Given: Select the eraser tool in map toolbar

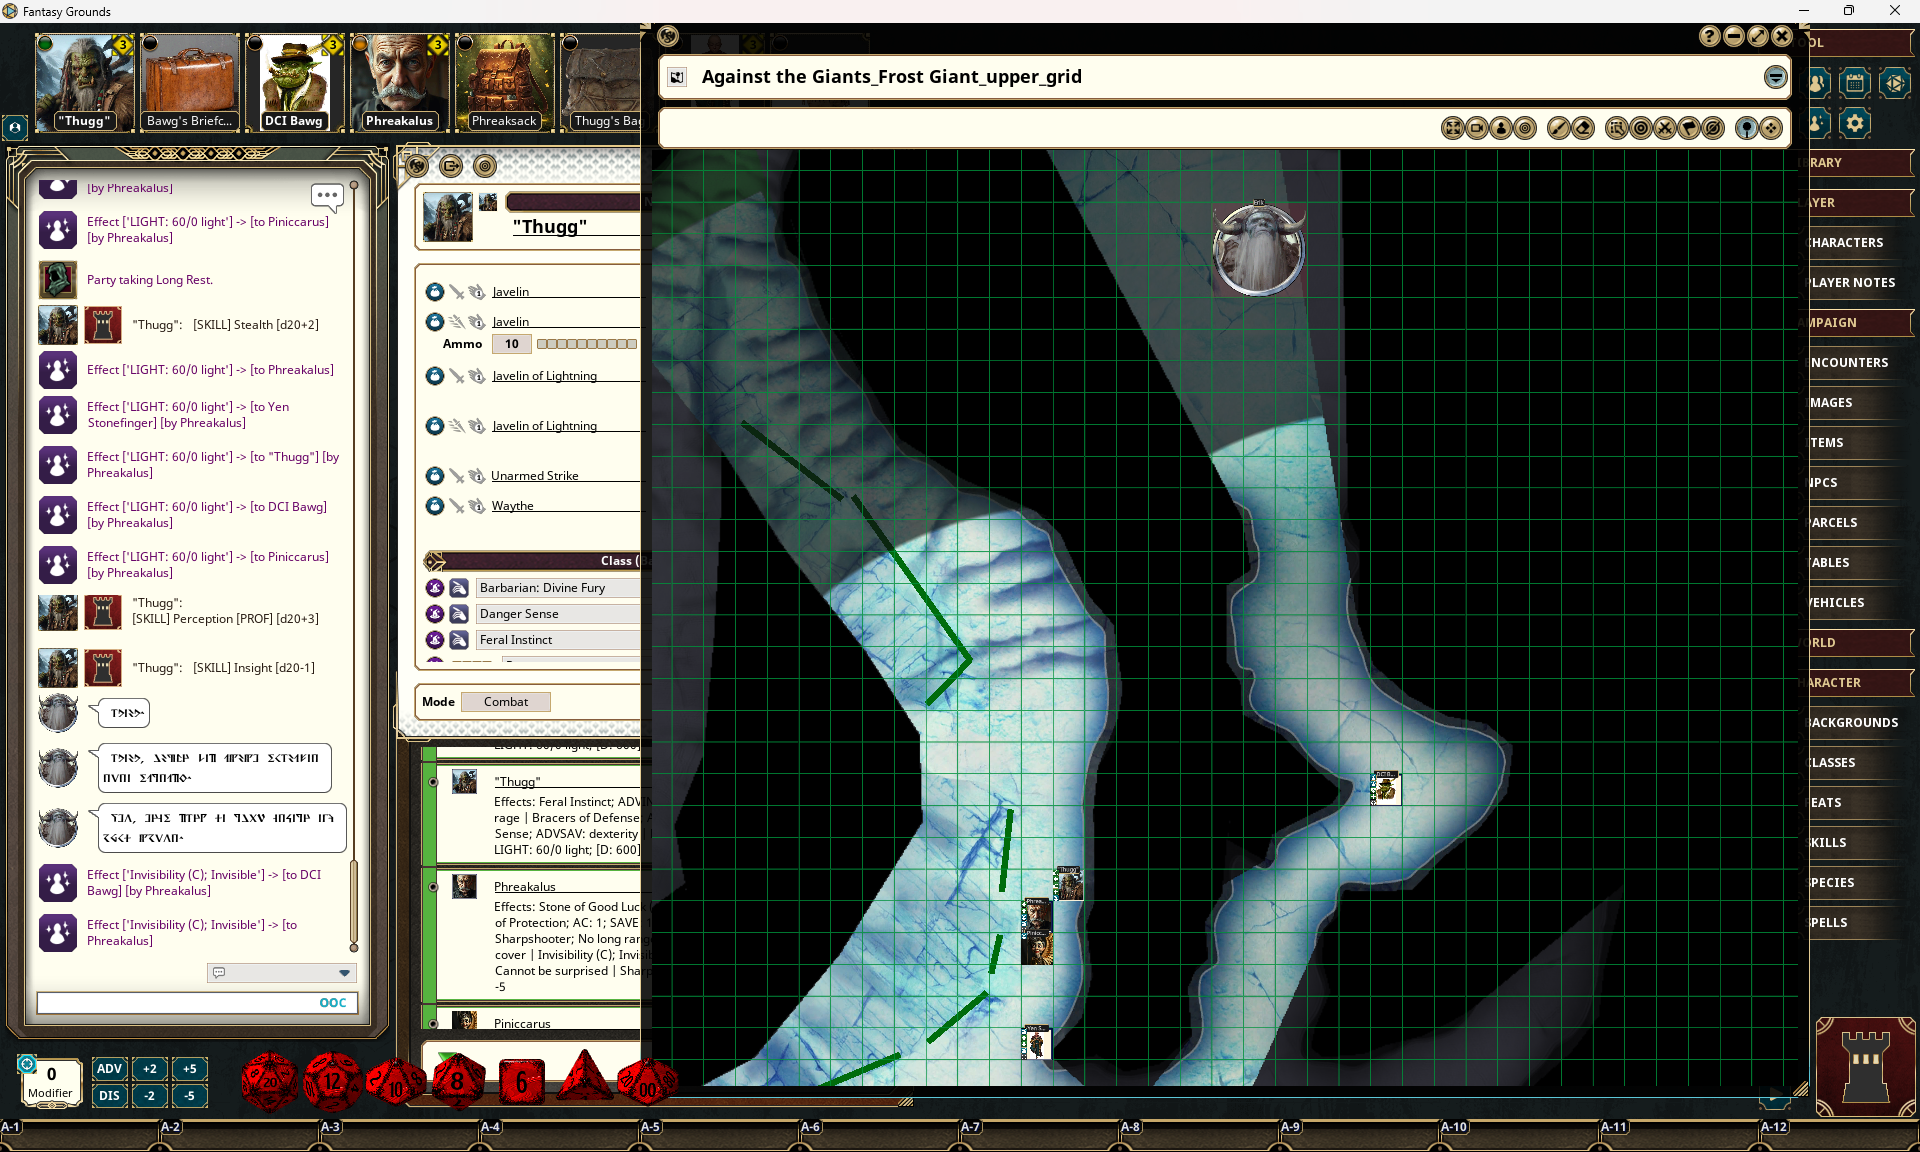Looking at the screenshot, I should tap(1583, 128).
